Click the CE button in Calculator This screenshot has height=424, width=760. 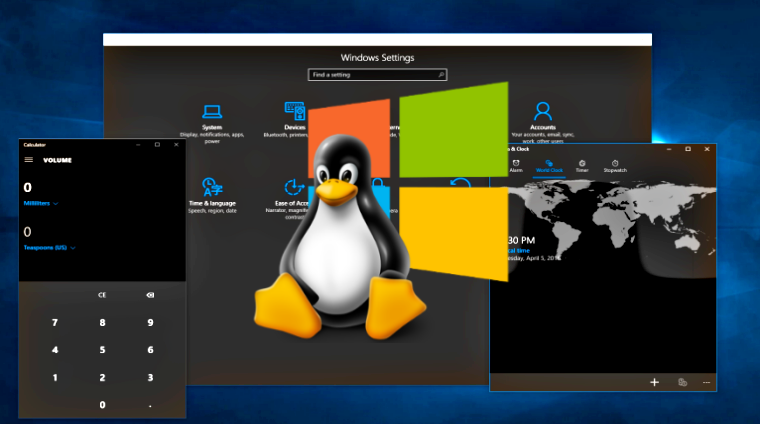point(102,295)
